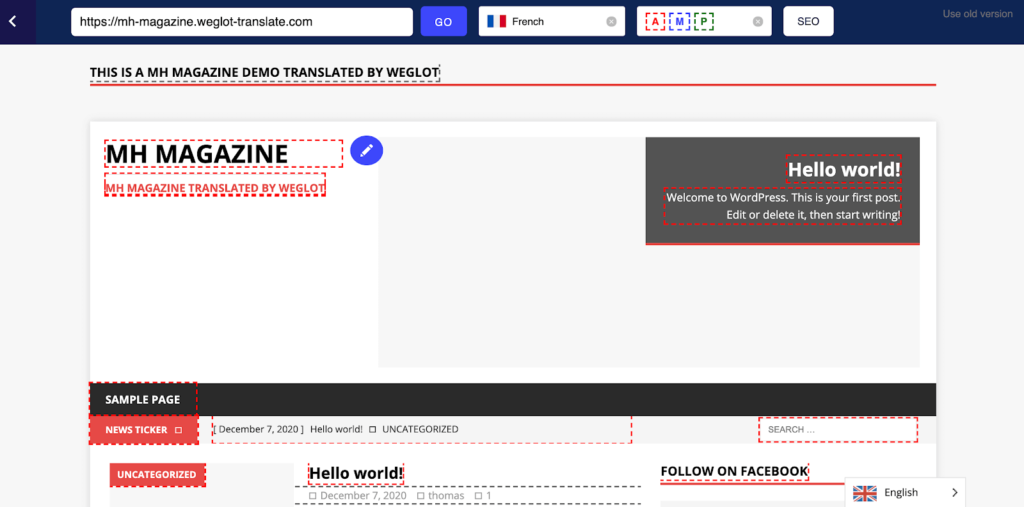This screenshot has height=507, width=1024.
Task: Click the UK flag icon
Action: 865,493
